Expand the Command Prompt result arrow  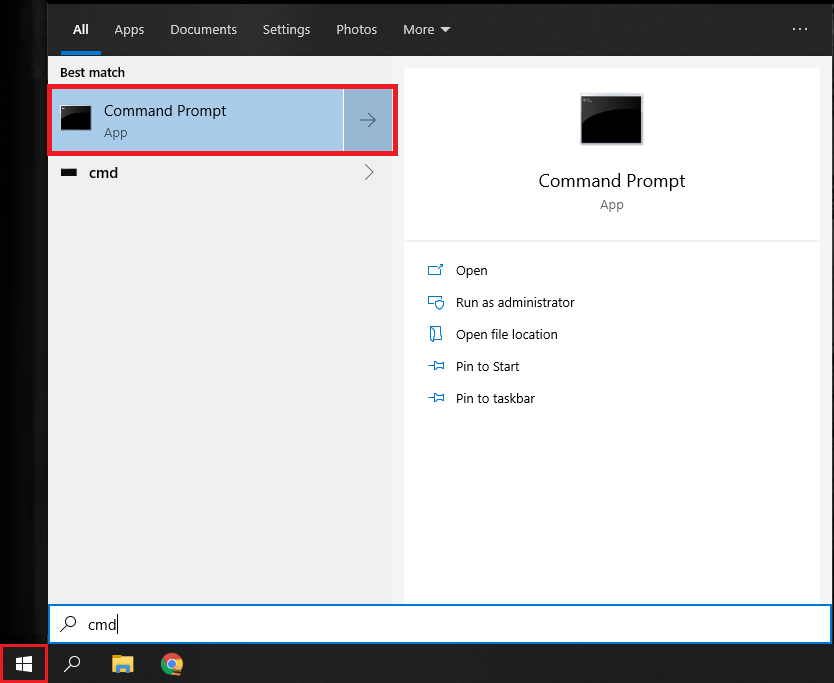pyautogui.click(x=368, y=120)
